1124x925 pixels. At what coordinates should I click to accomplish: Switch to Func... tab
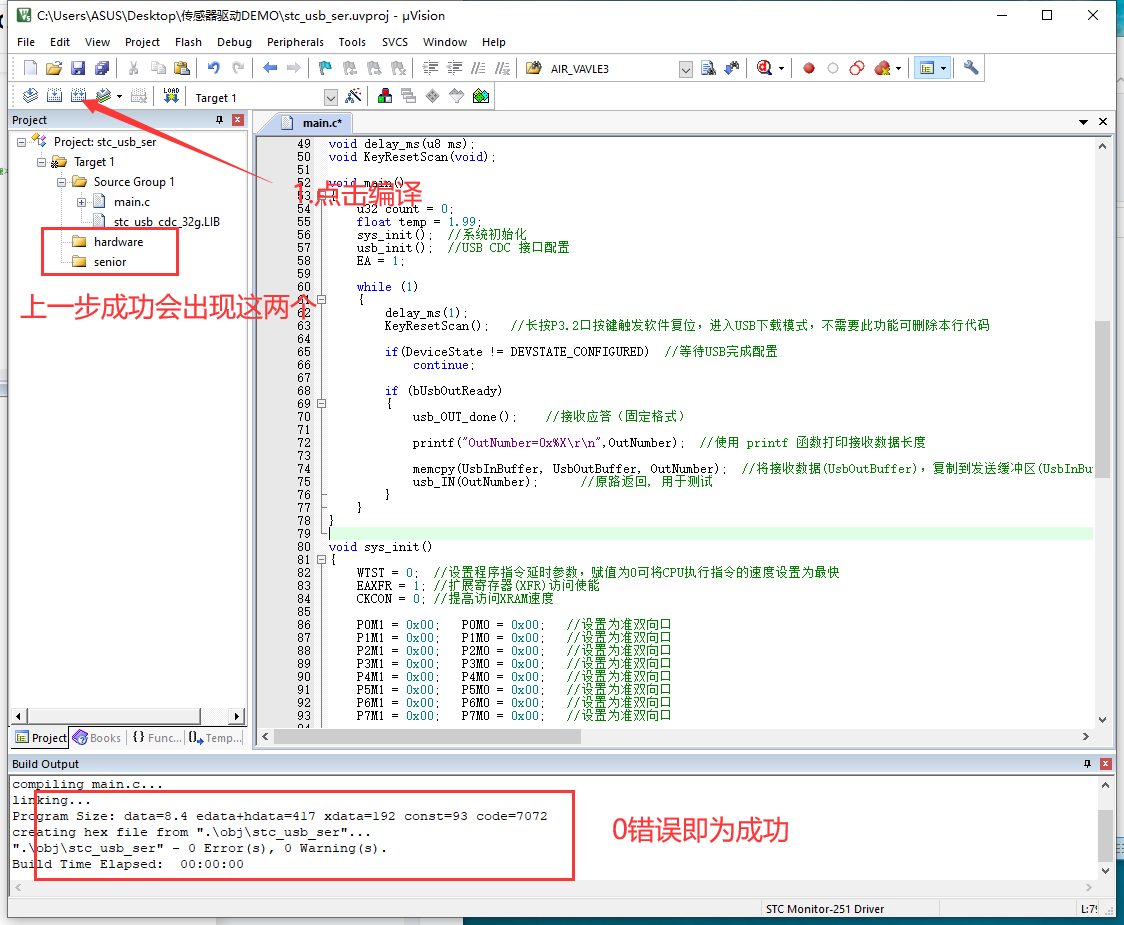point(157,738)
